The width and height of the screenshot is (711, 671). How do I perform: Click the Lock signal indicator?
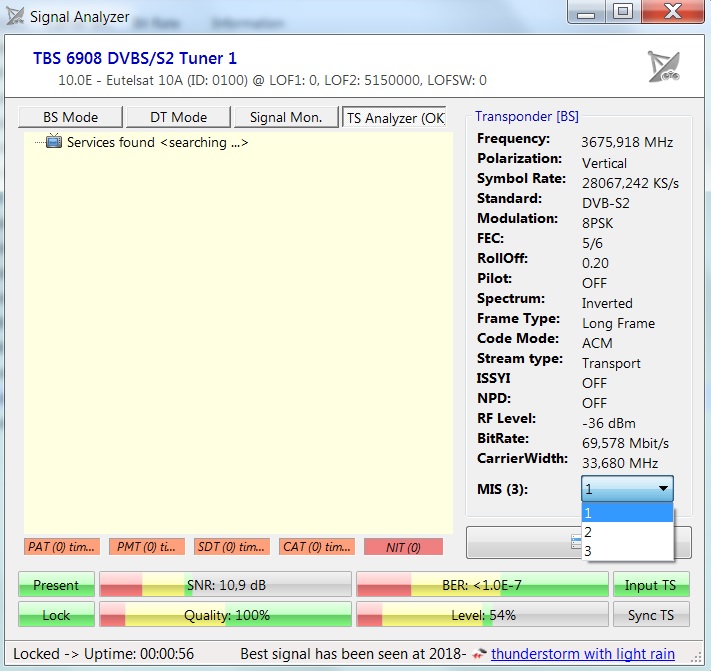(x=56, y=615)
